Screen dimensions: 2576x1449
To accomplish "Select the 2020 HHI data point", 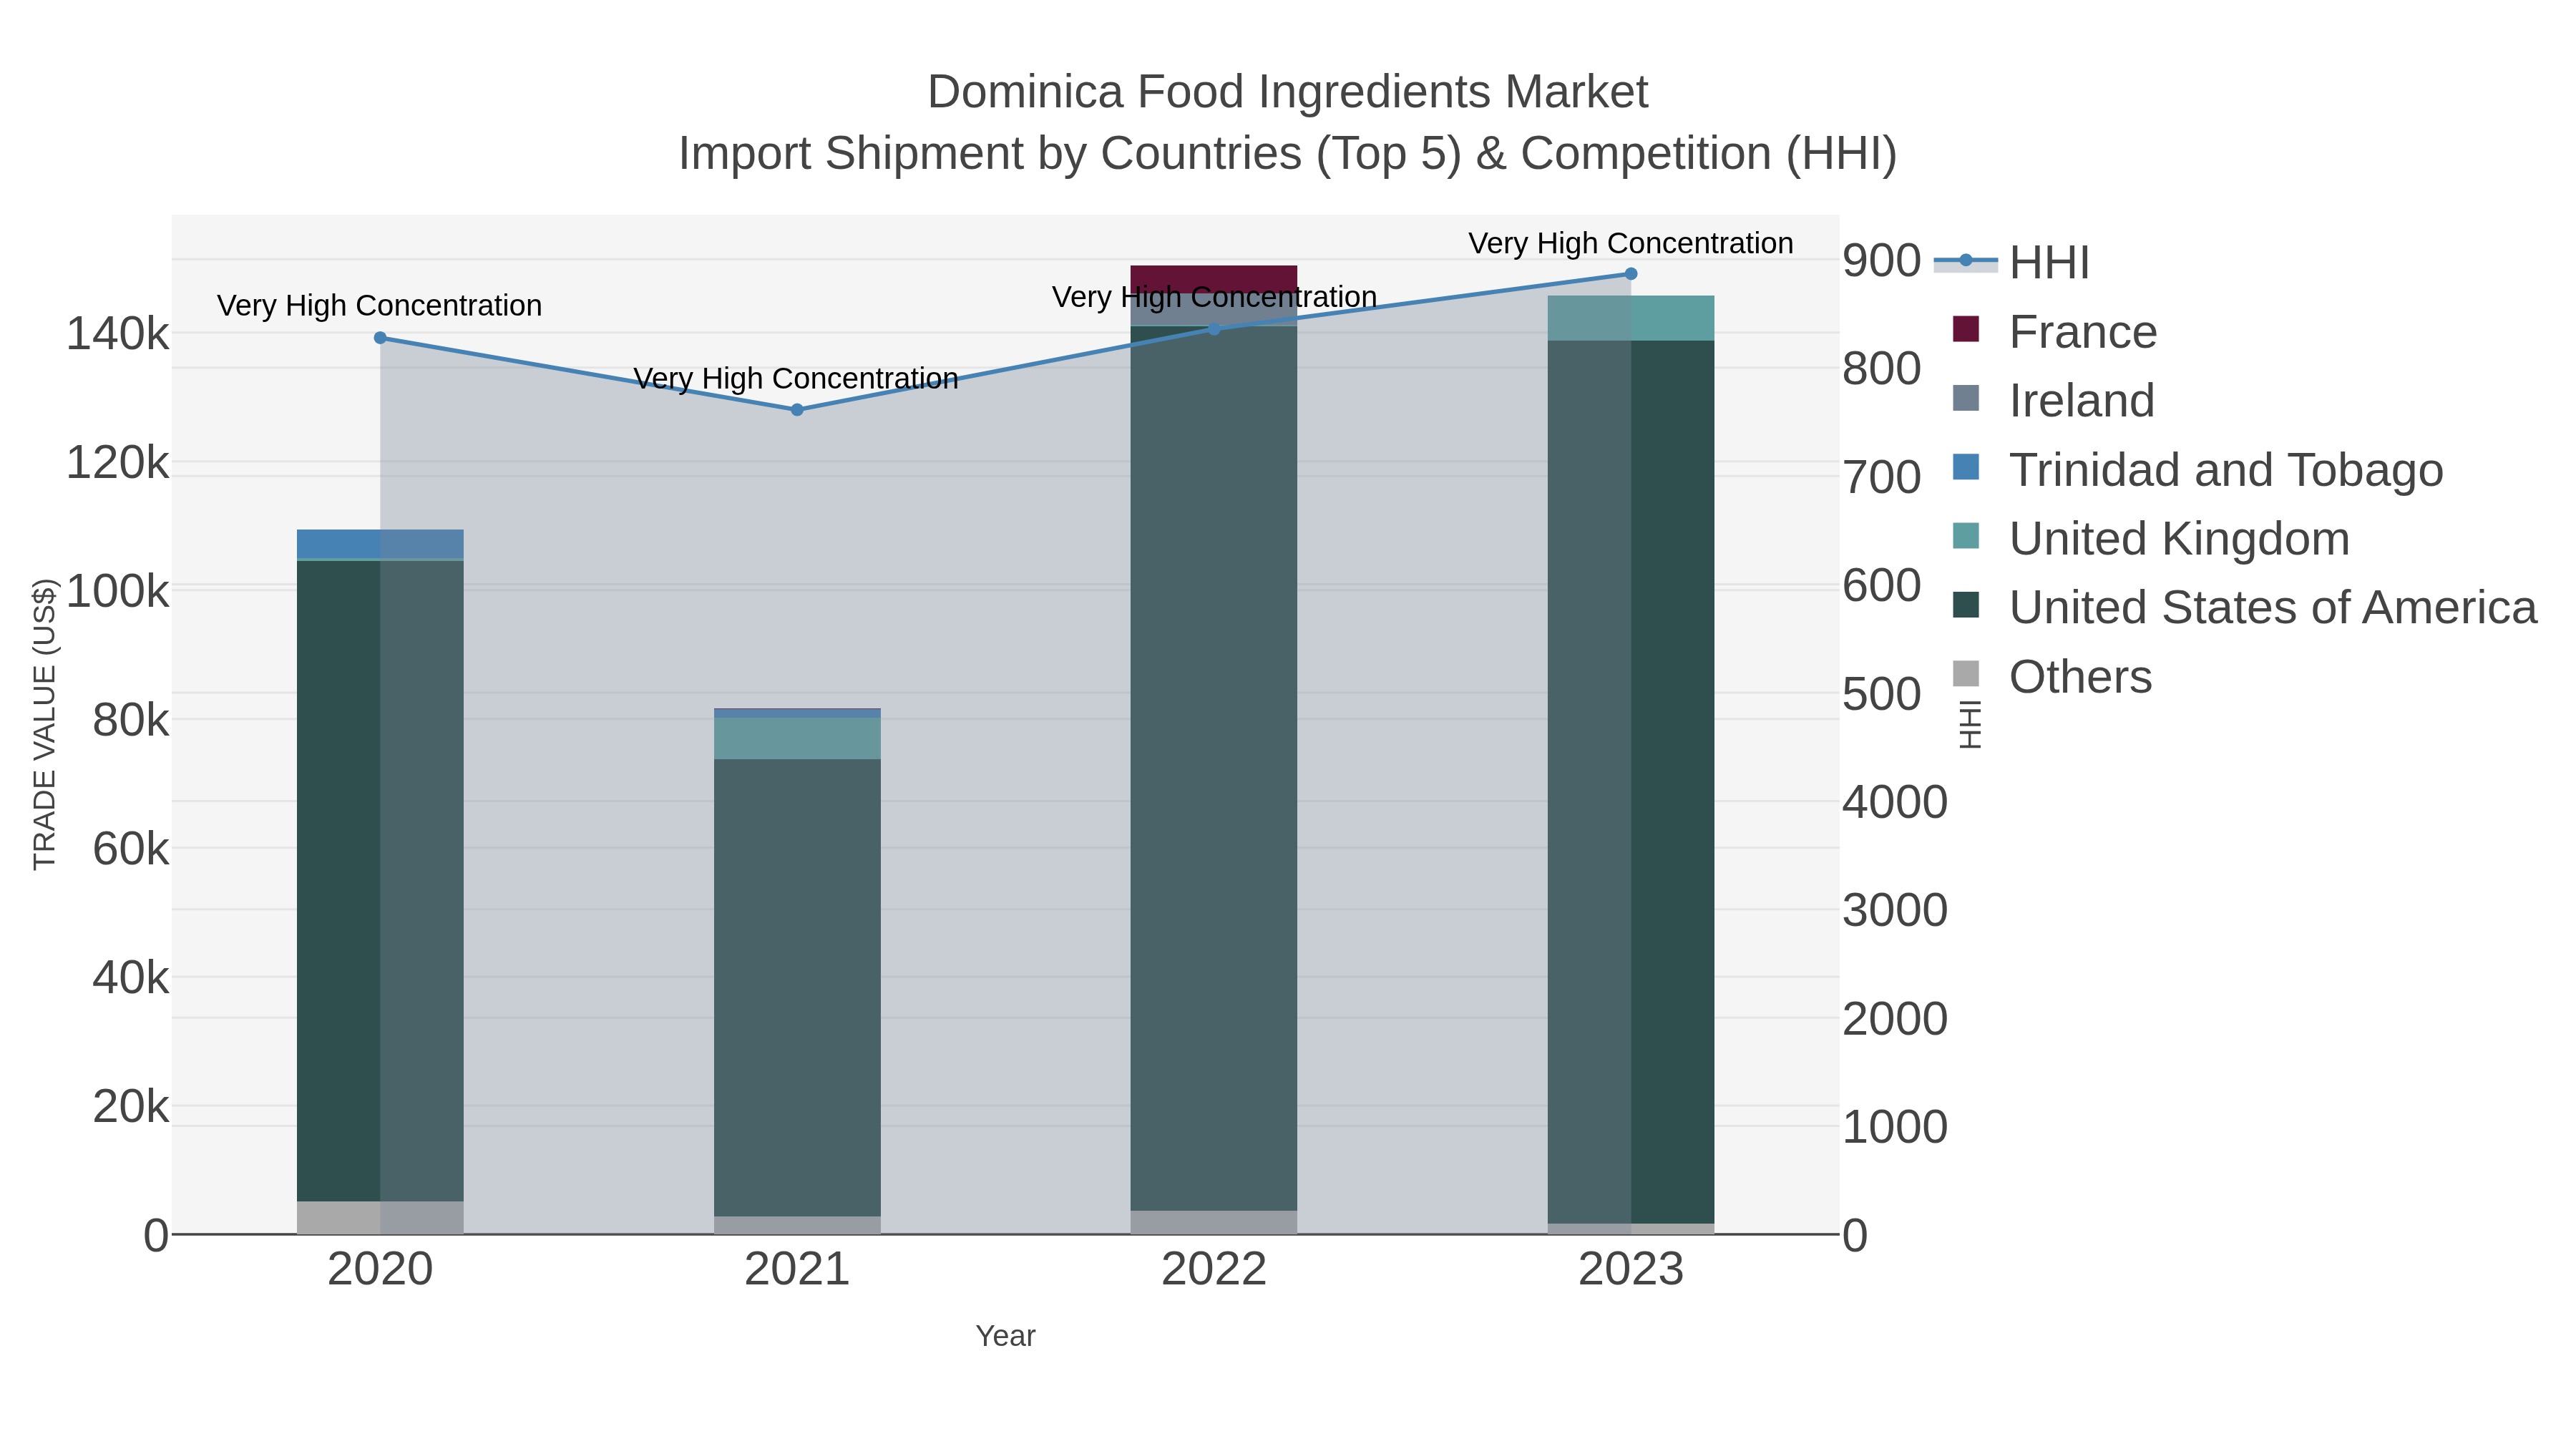I will 380,338.
